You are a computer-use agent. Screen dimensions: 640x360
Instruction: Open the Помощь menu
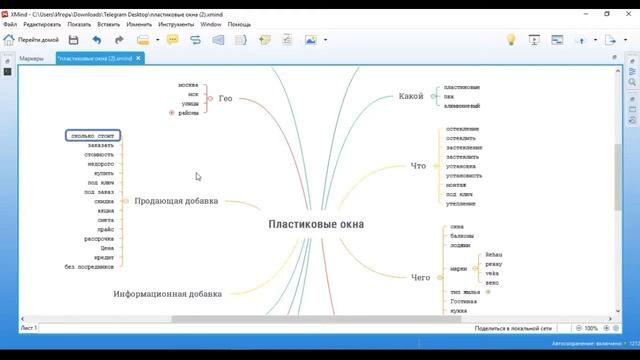pyautogui.click(x=239, y=24)
